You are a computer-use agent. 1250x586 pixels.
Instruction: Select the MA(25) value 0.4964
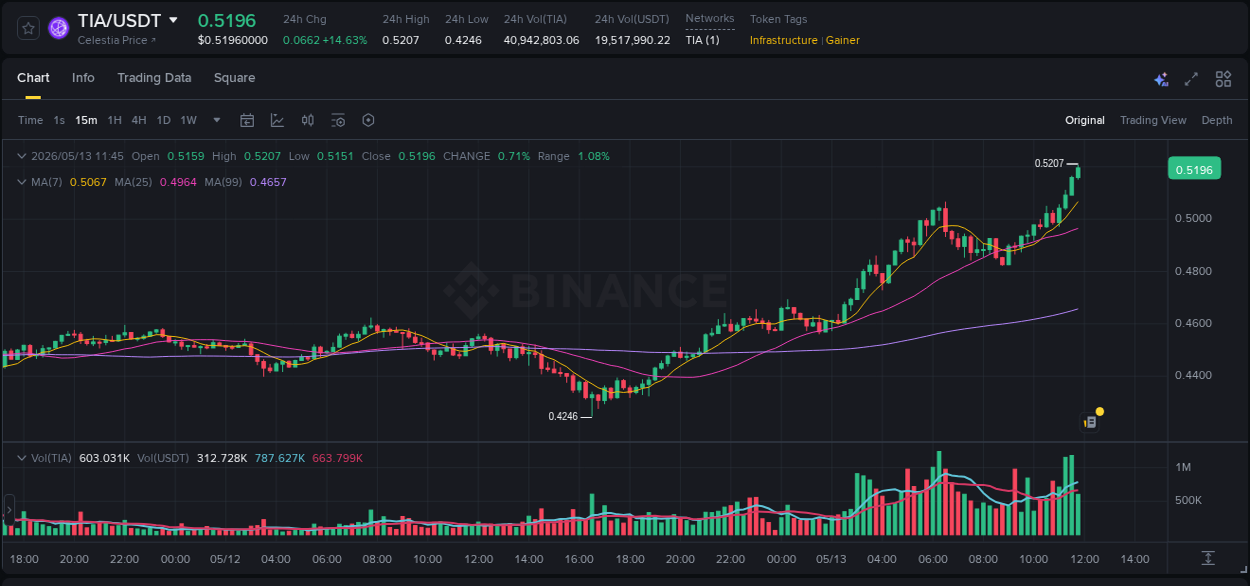tap(178, 182)
